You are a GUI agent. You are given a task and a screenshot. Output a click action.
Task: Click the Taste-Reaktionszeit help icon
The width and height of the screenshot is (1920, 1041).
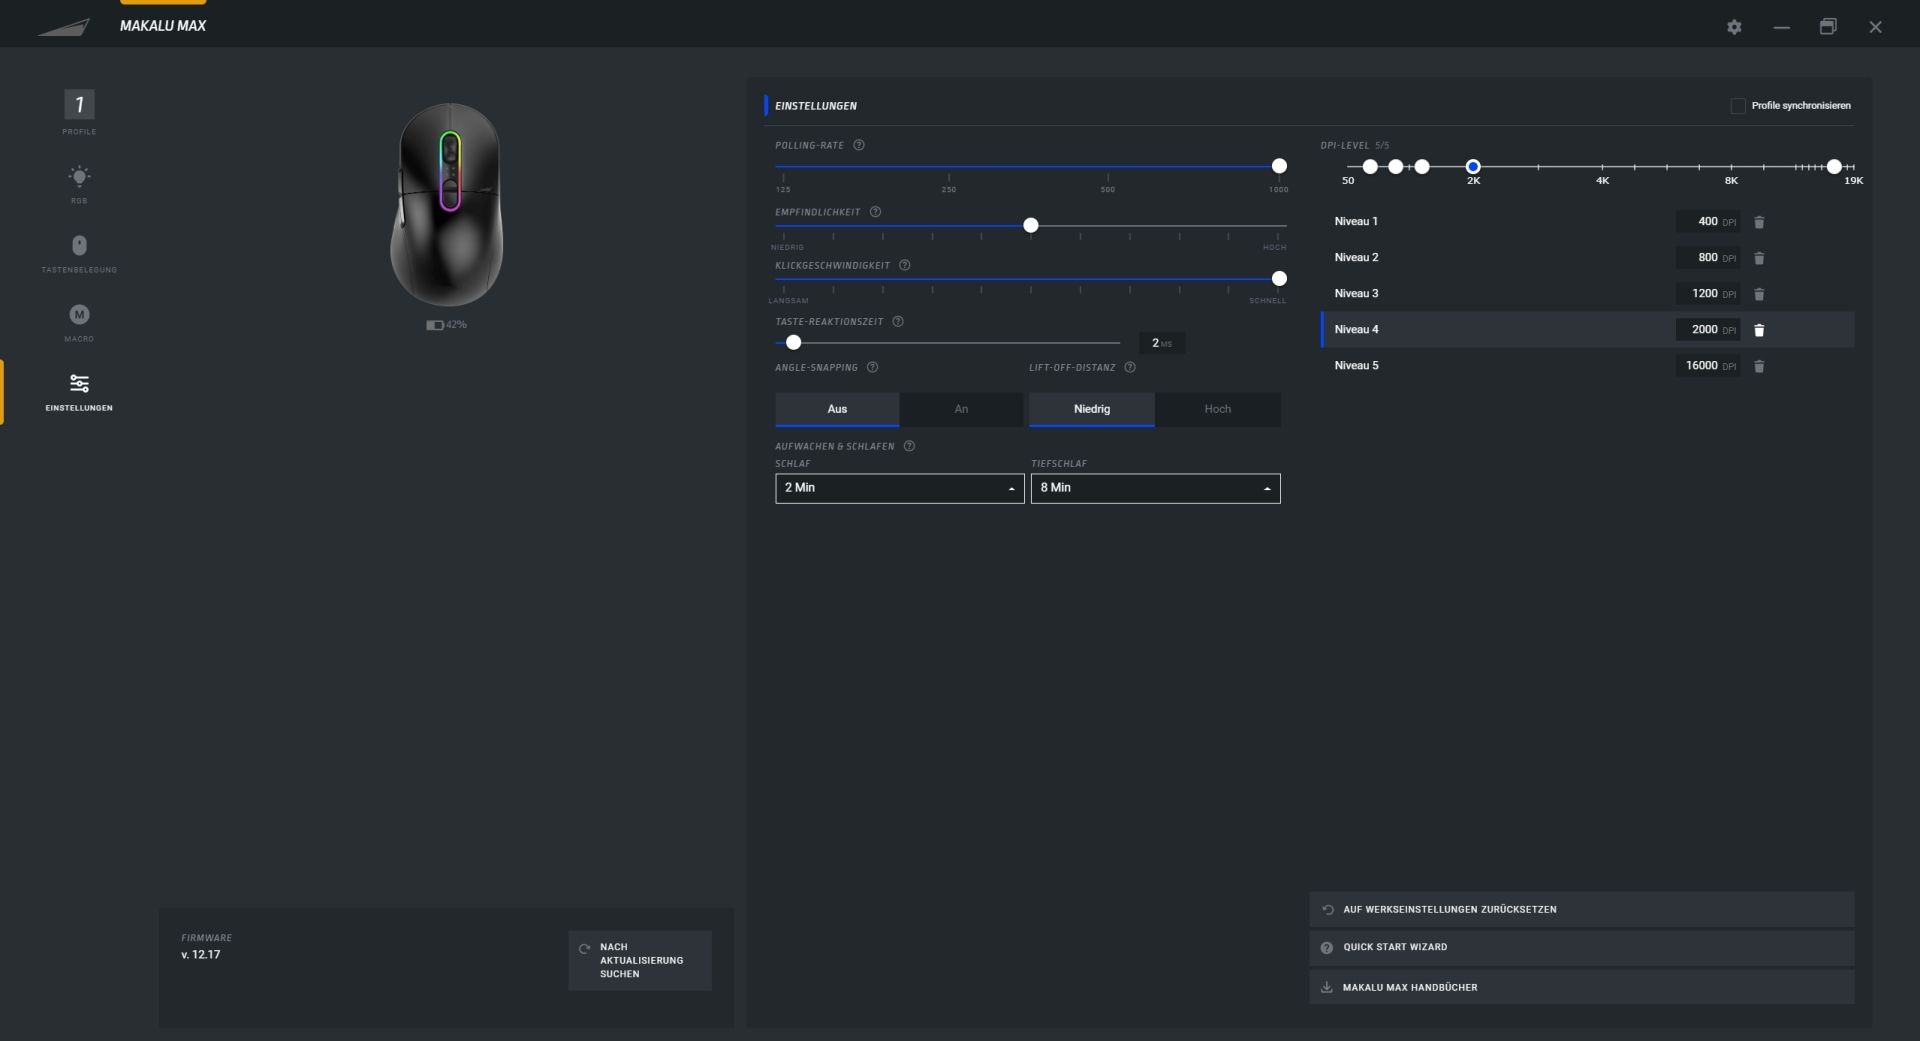click(898, 321)
